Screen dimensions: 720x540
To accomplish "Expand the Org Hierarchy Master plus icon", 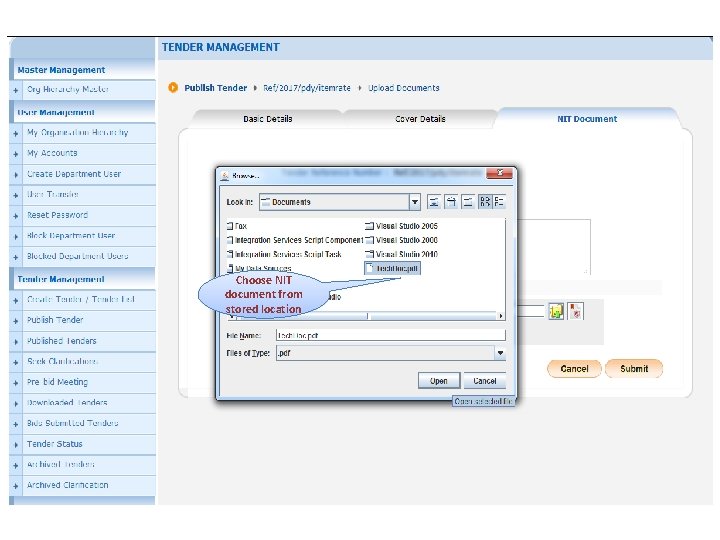I will 16,90.
